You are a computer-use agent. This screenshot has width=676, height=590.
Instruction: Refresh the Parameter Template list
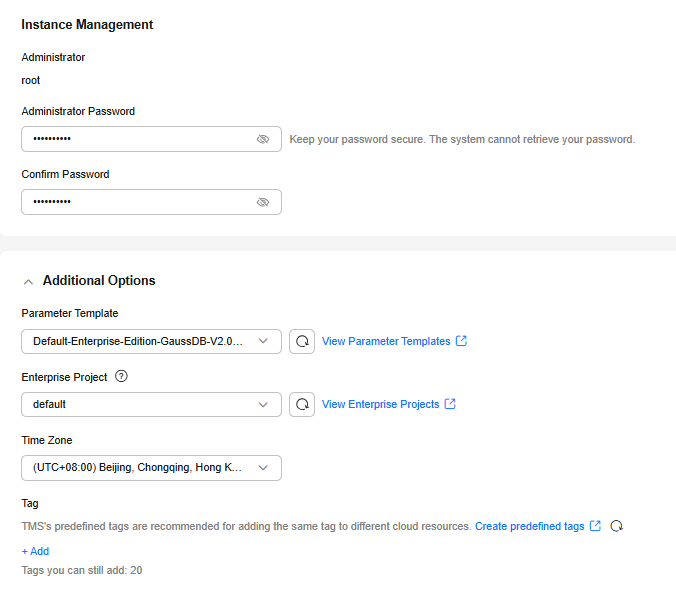coord(302,341)
